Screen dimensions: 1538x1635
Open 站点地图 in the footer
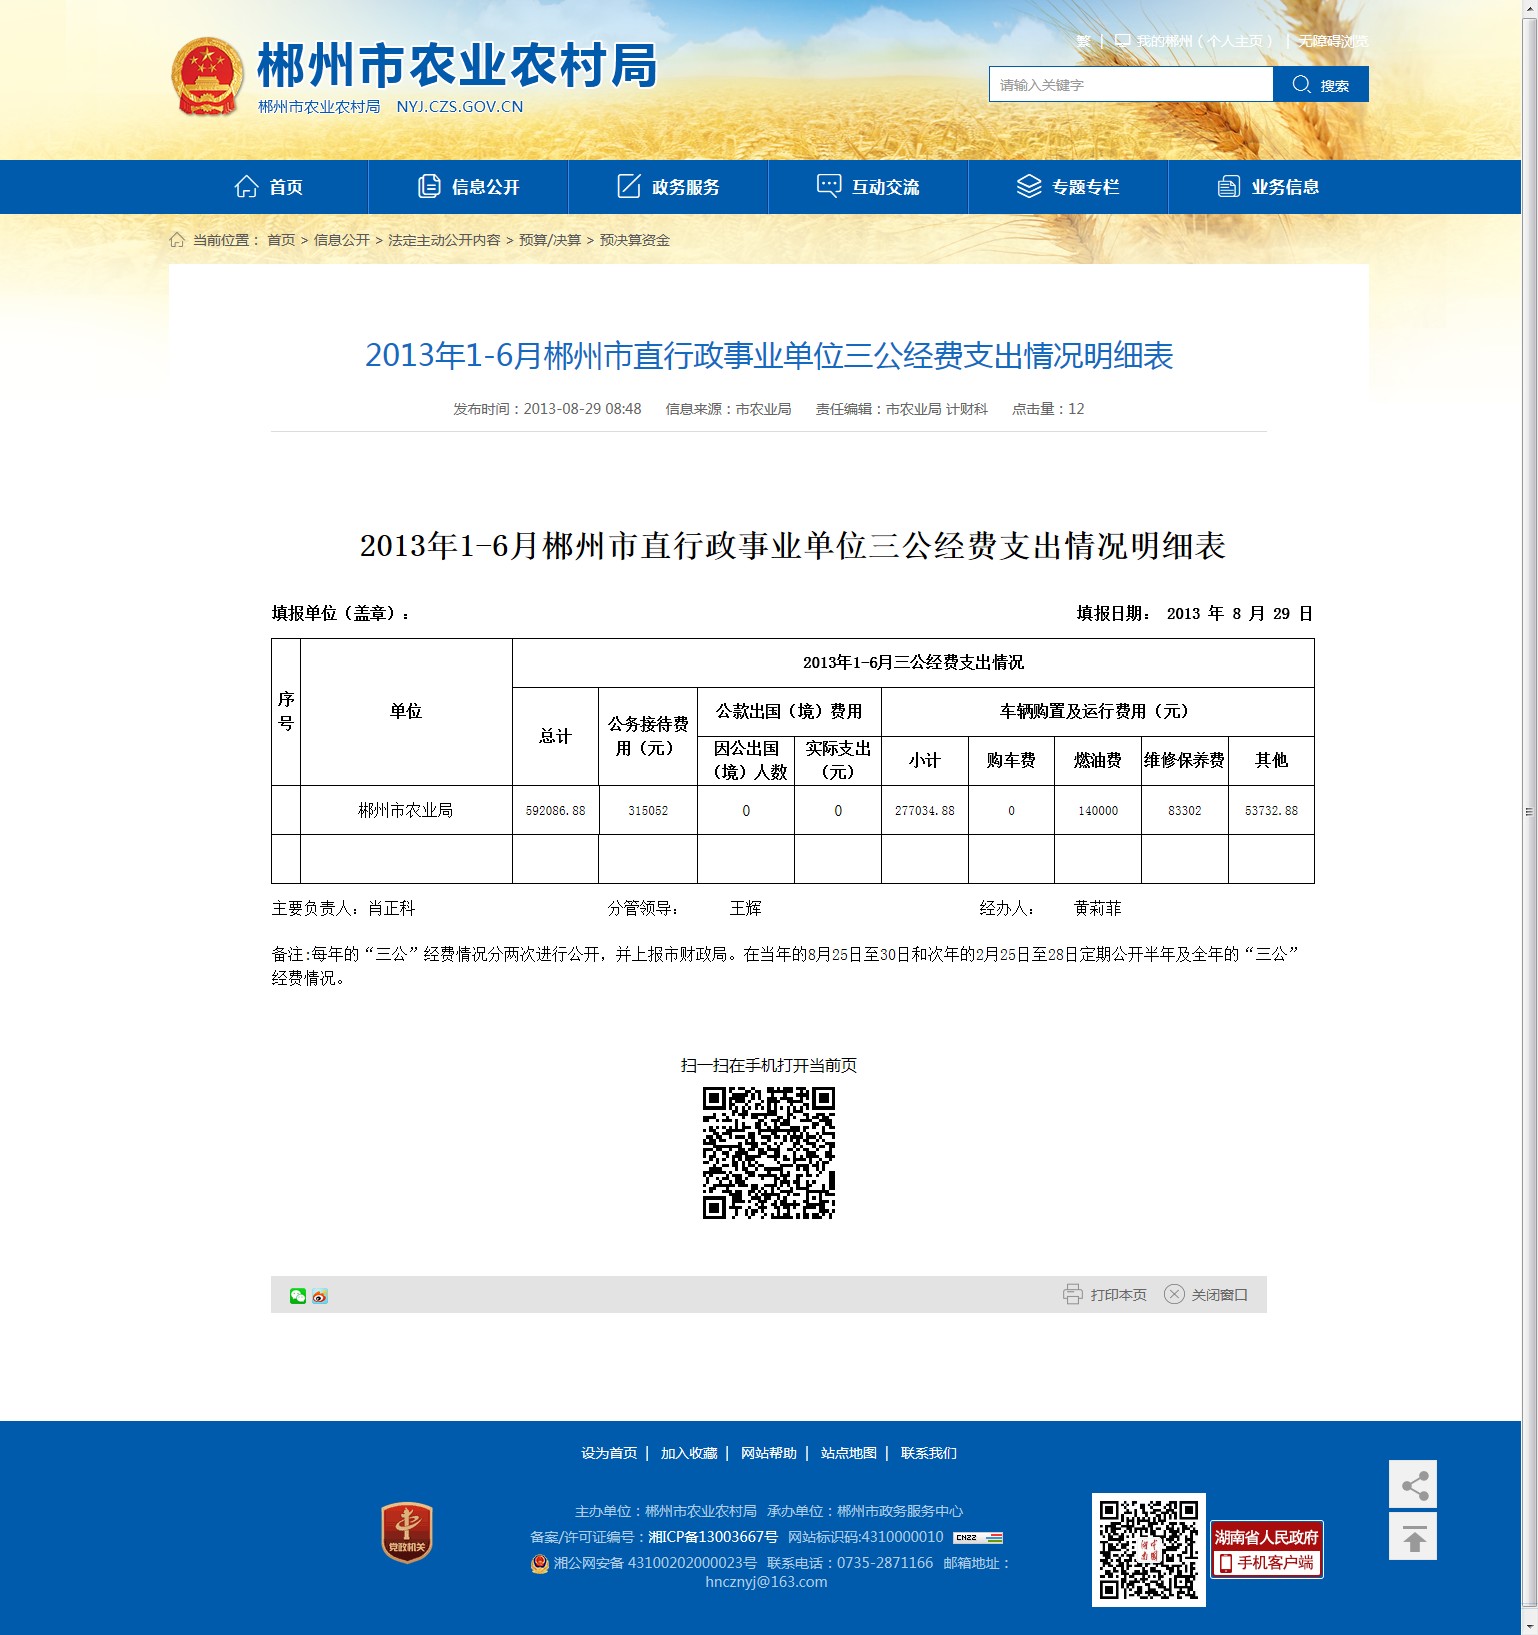coord(849,1453)
